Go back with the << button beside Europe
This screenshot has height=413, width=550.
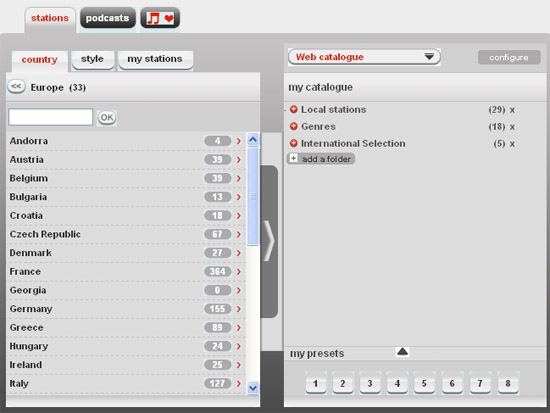point(16,87)
